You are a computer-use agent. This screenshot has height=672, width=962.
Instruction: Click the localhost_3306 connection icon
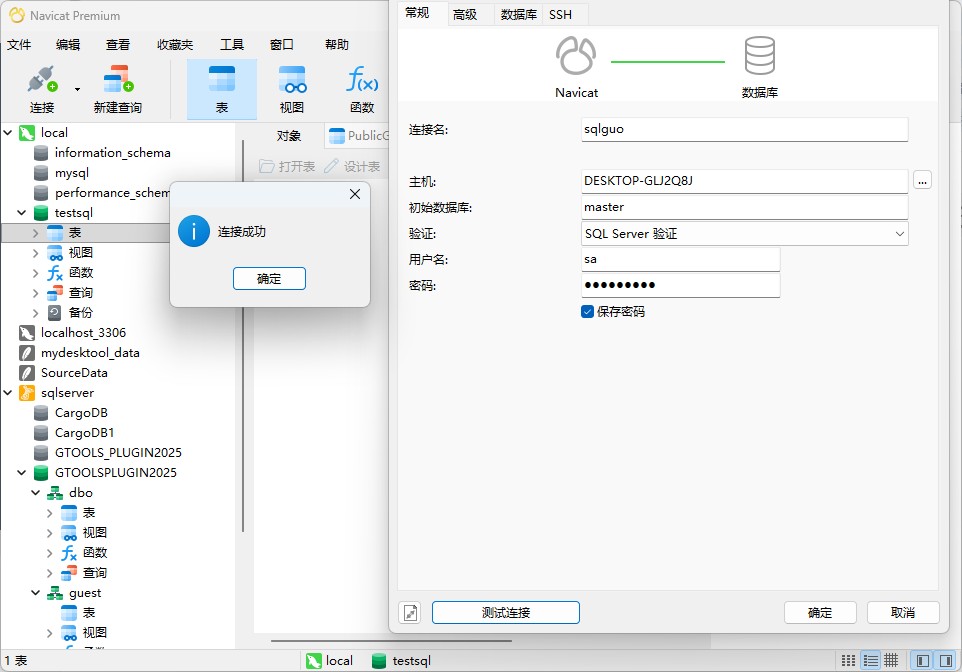(x=27, y=333)
